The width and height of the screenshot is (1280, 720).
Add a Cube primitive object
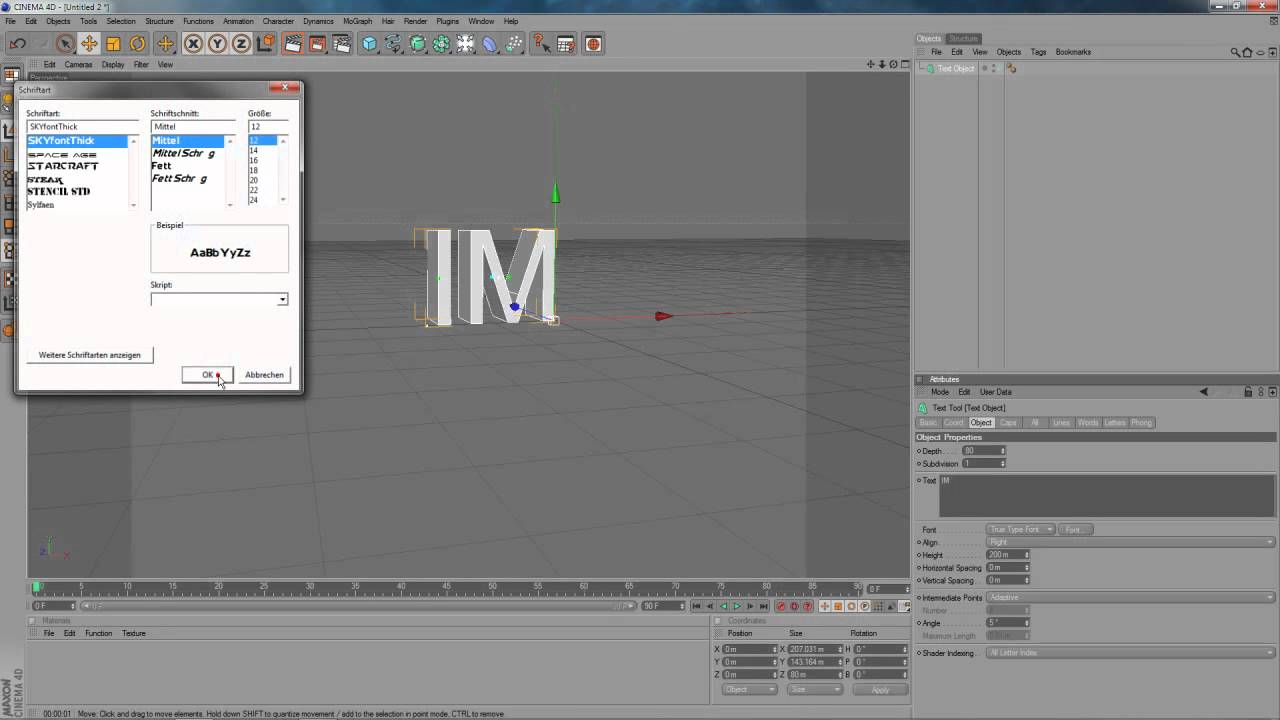pyautogui.click(x=369, y=44)
